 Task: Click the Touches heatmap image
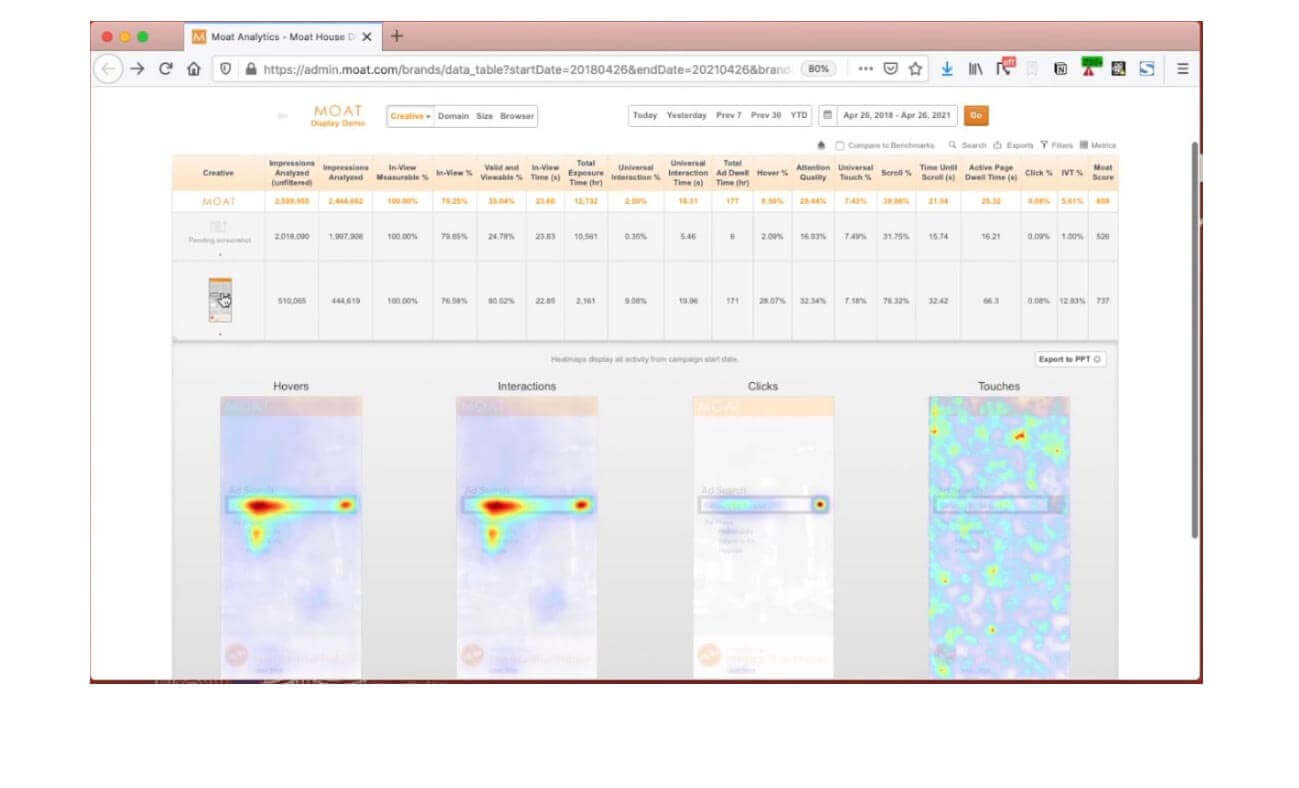(999, 538)
